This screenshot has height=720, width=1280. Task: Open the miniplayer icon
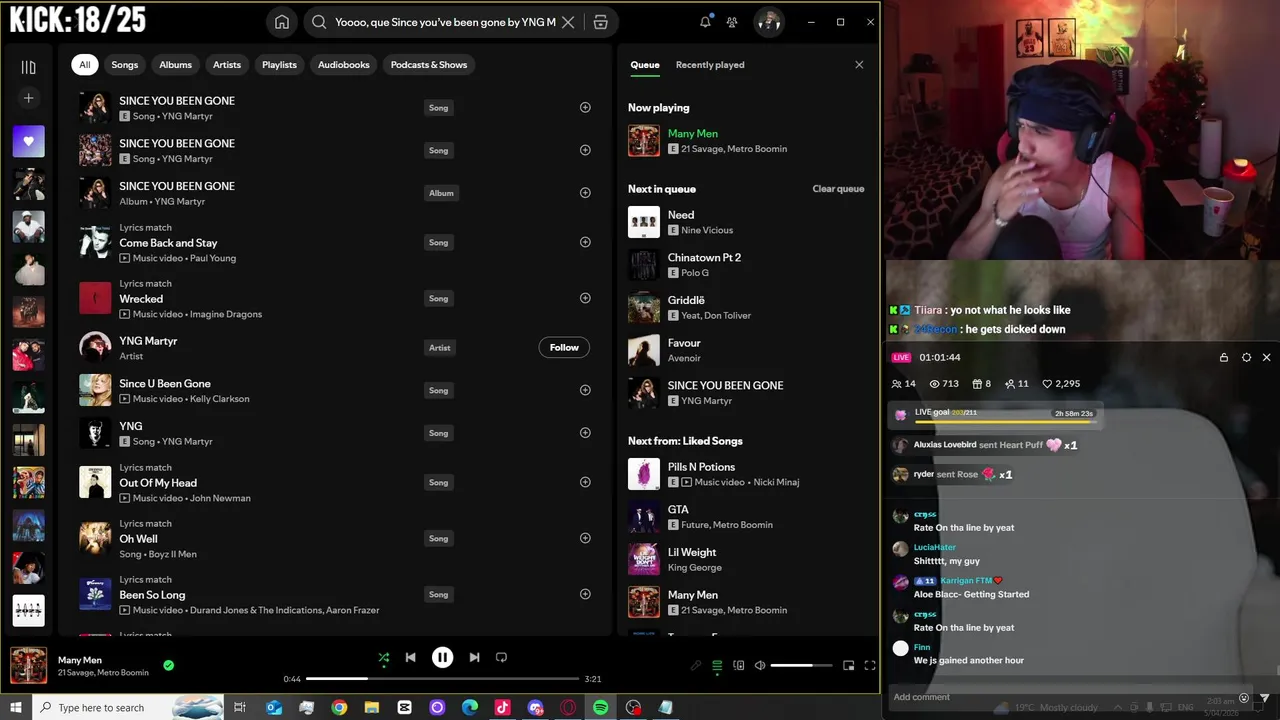[849, 665]
